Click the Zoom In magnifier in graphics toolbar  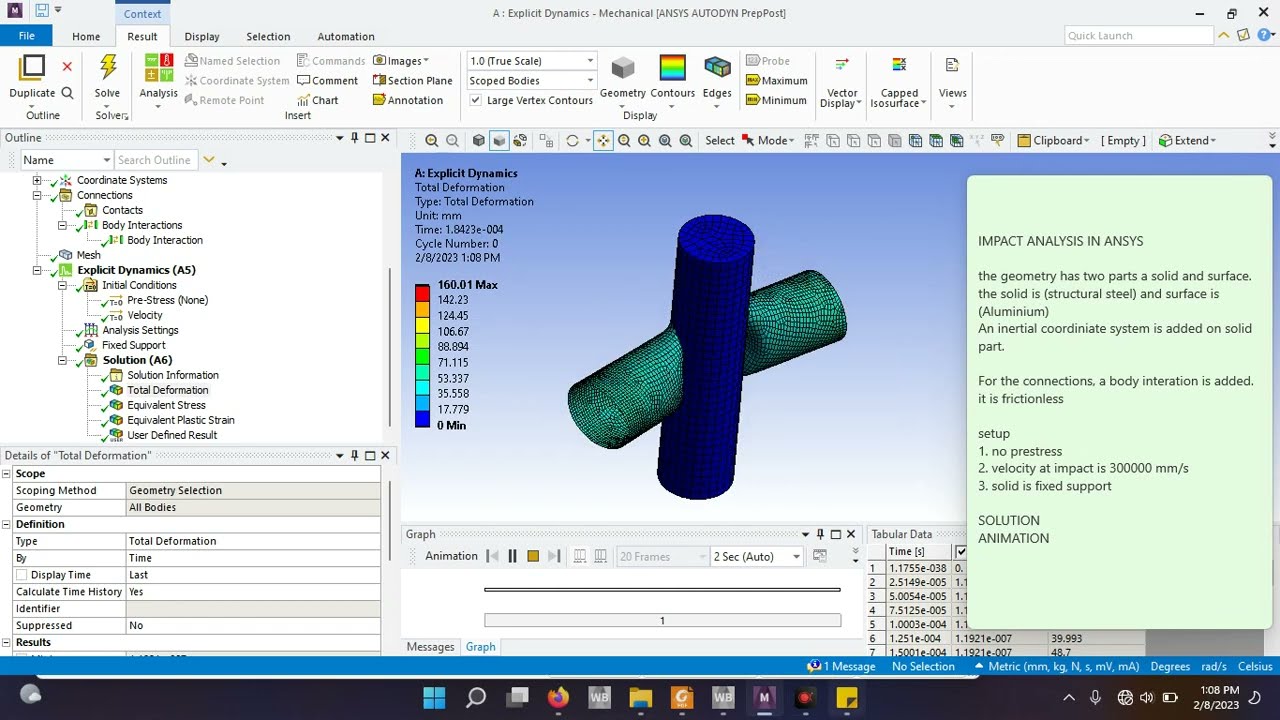[x=431, y=141]
